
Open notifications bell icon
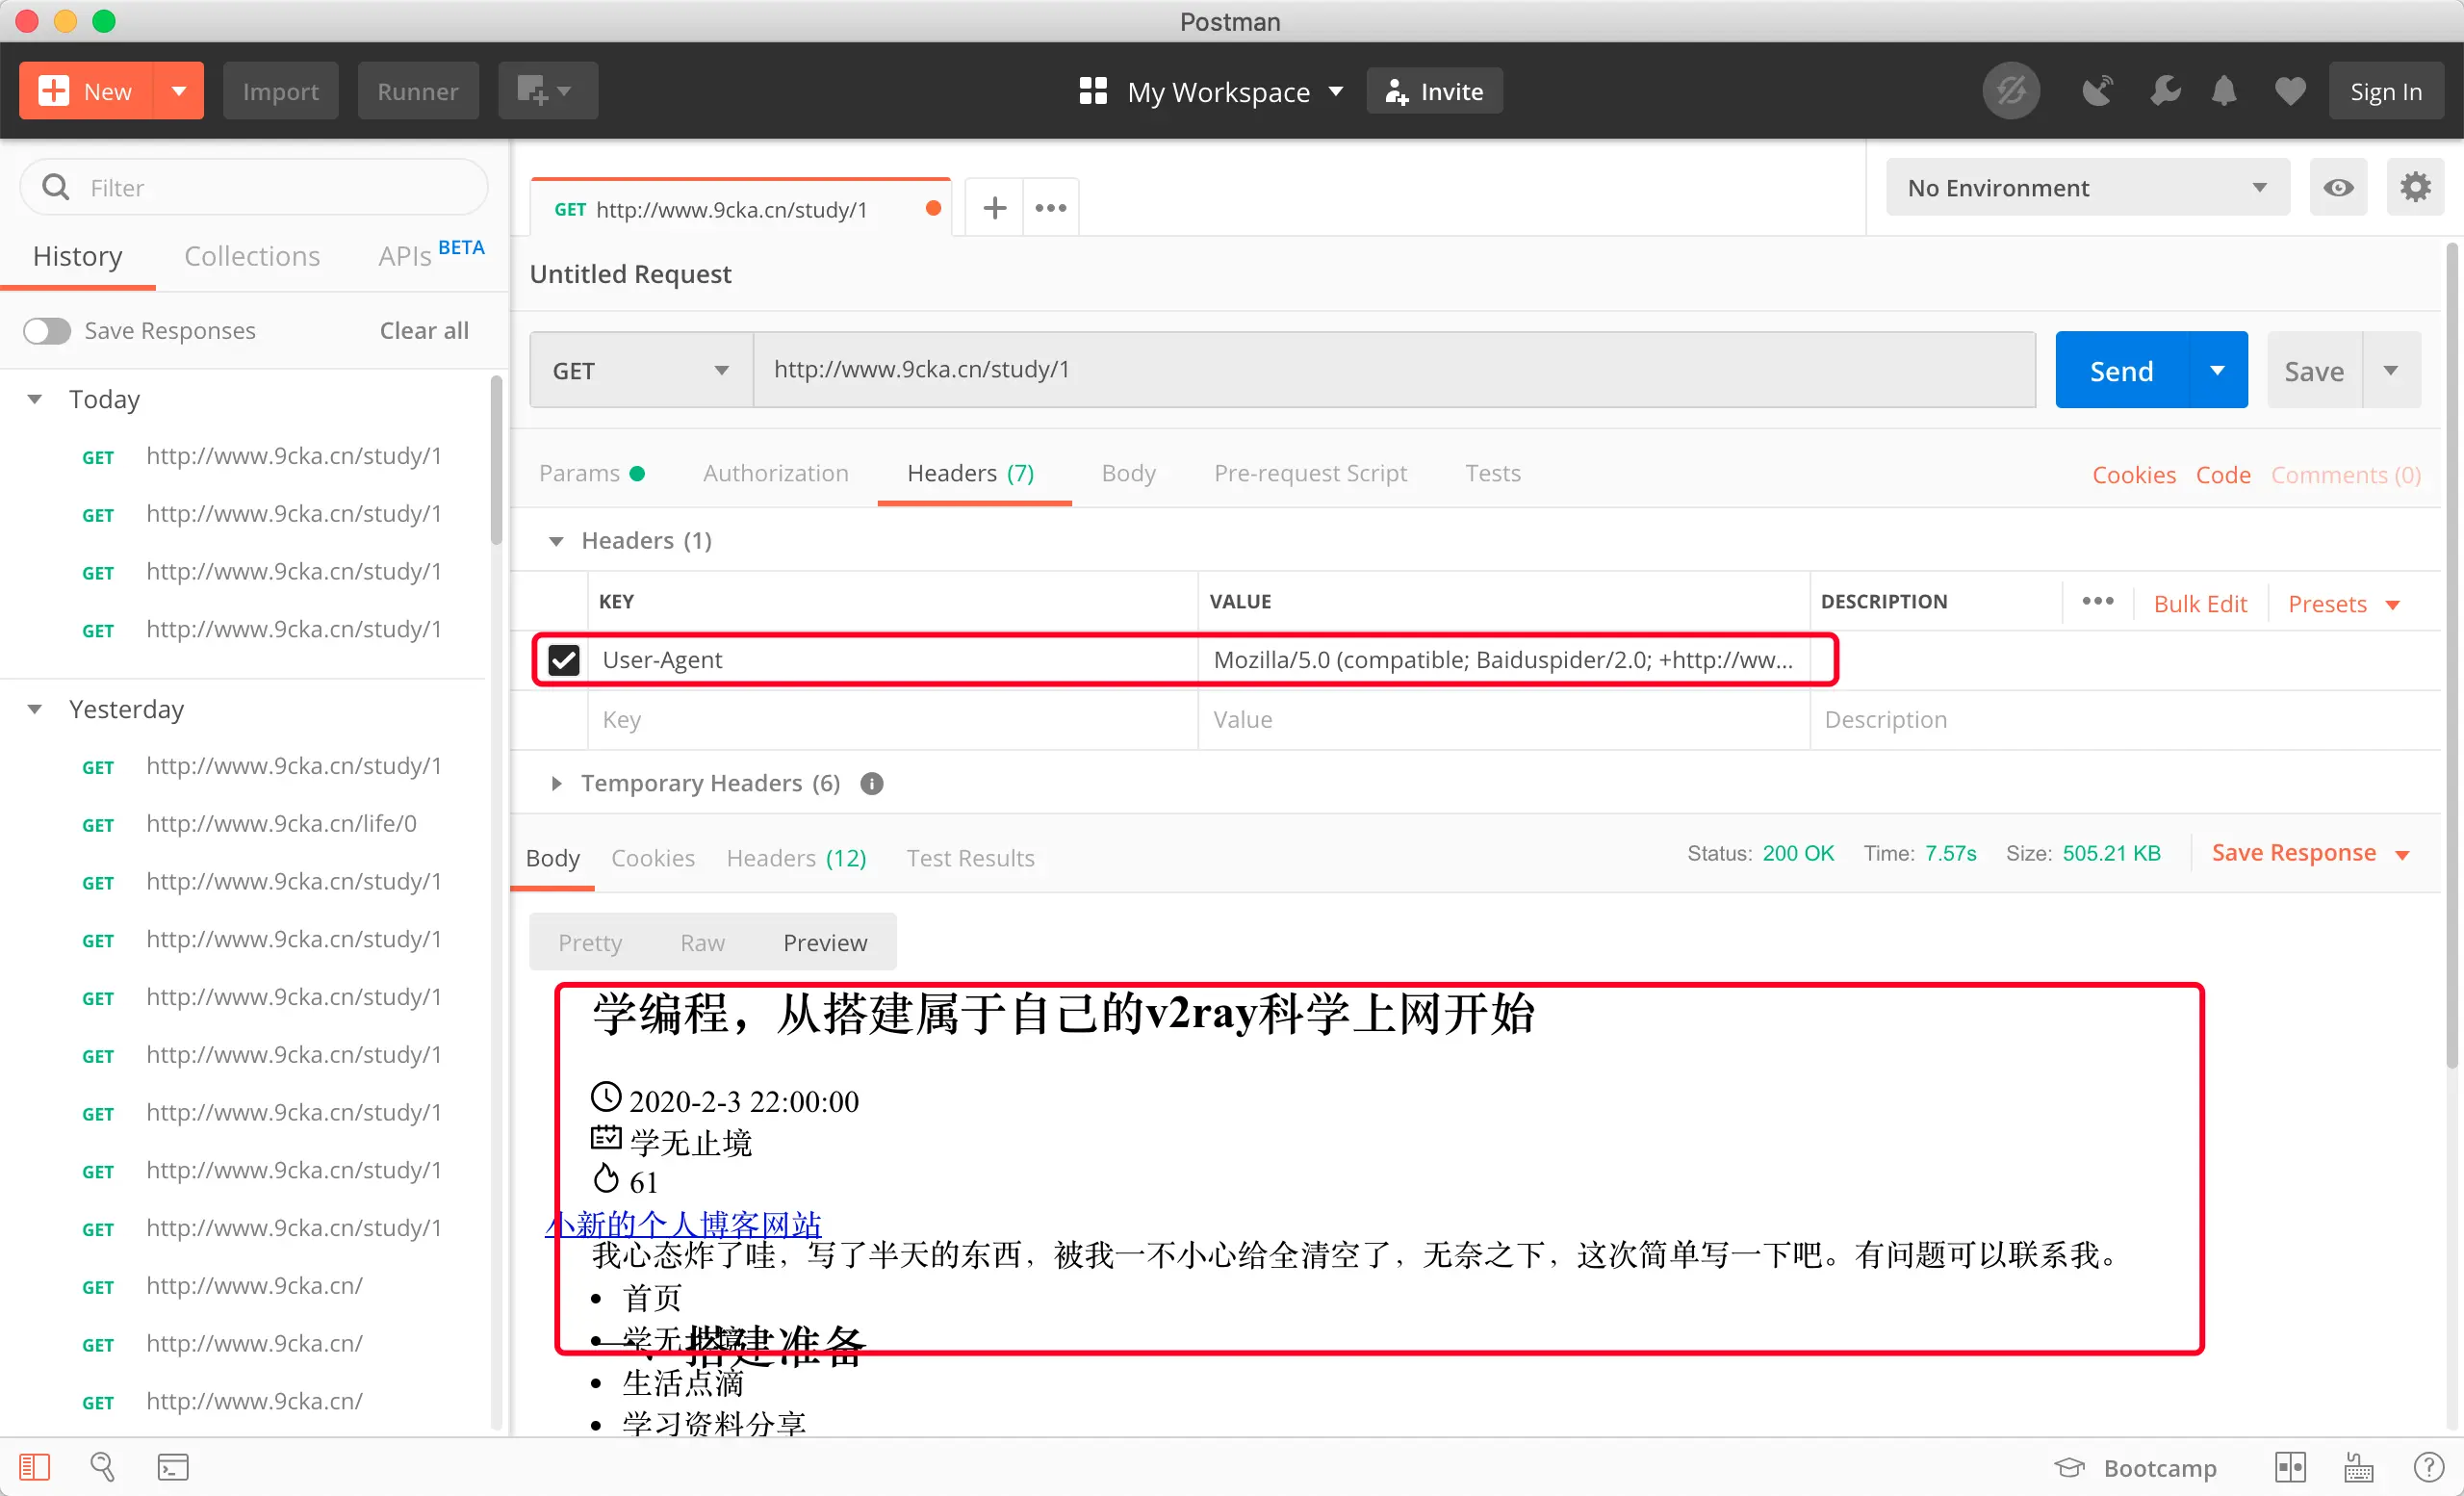2224,91
